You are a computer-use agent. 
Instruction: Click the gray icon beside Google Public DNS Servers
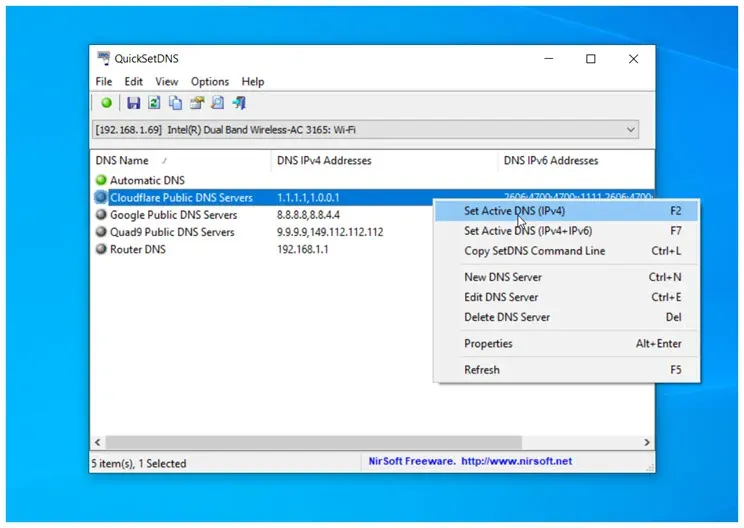pos(101,214)
